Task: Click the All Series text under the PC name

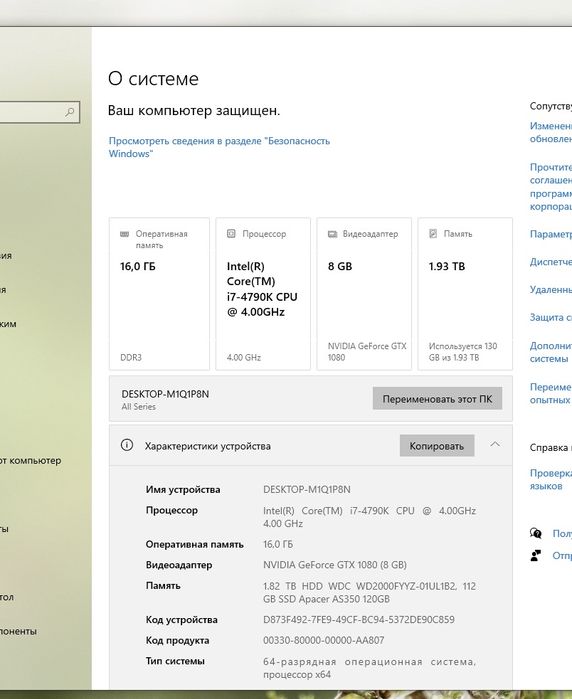Action: click(x=139, y=407)
